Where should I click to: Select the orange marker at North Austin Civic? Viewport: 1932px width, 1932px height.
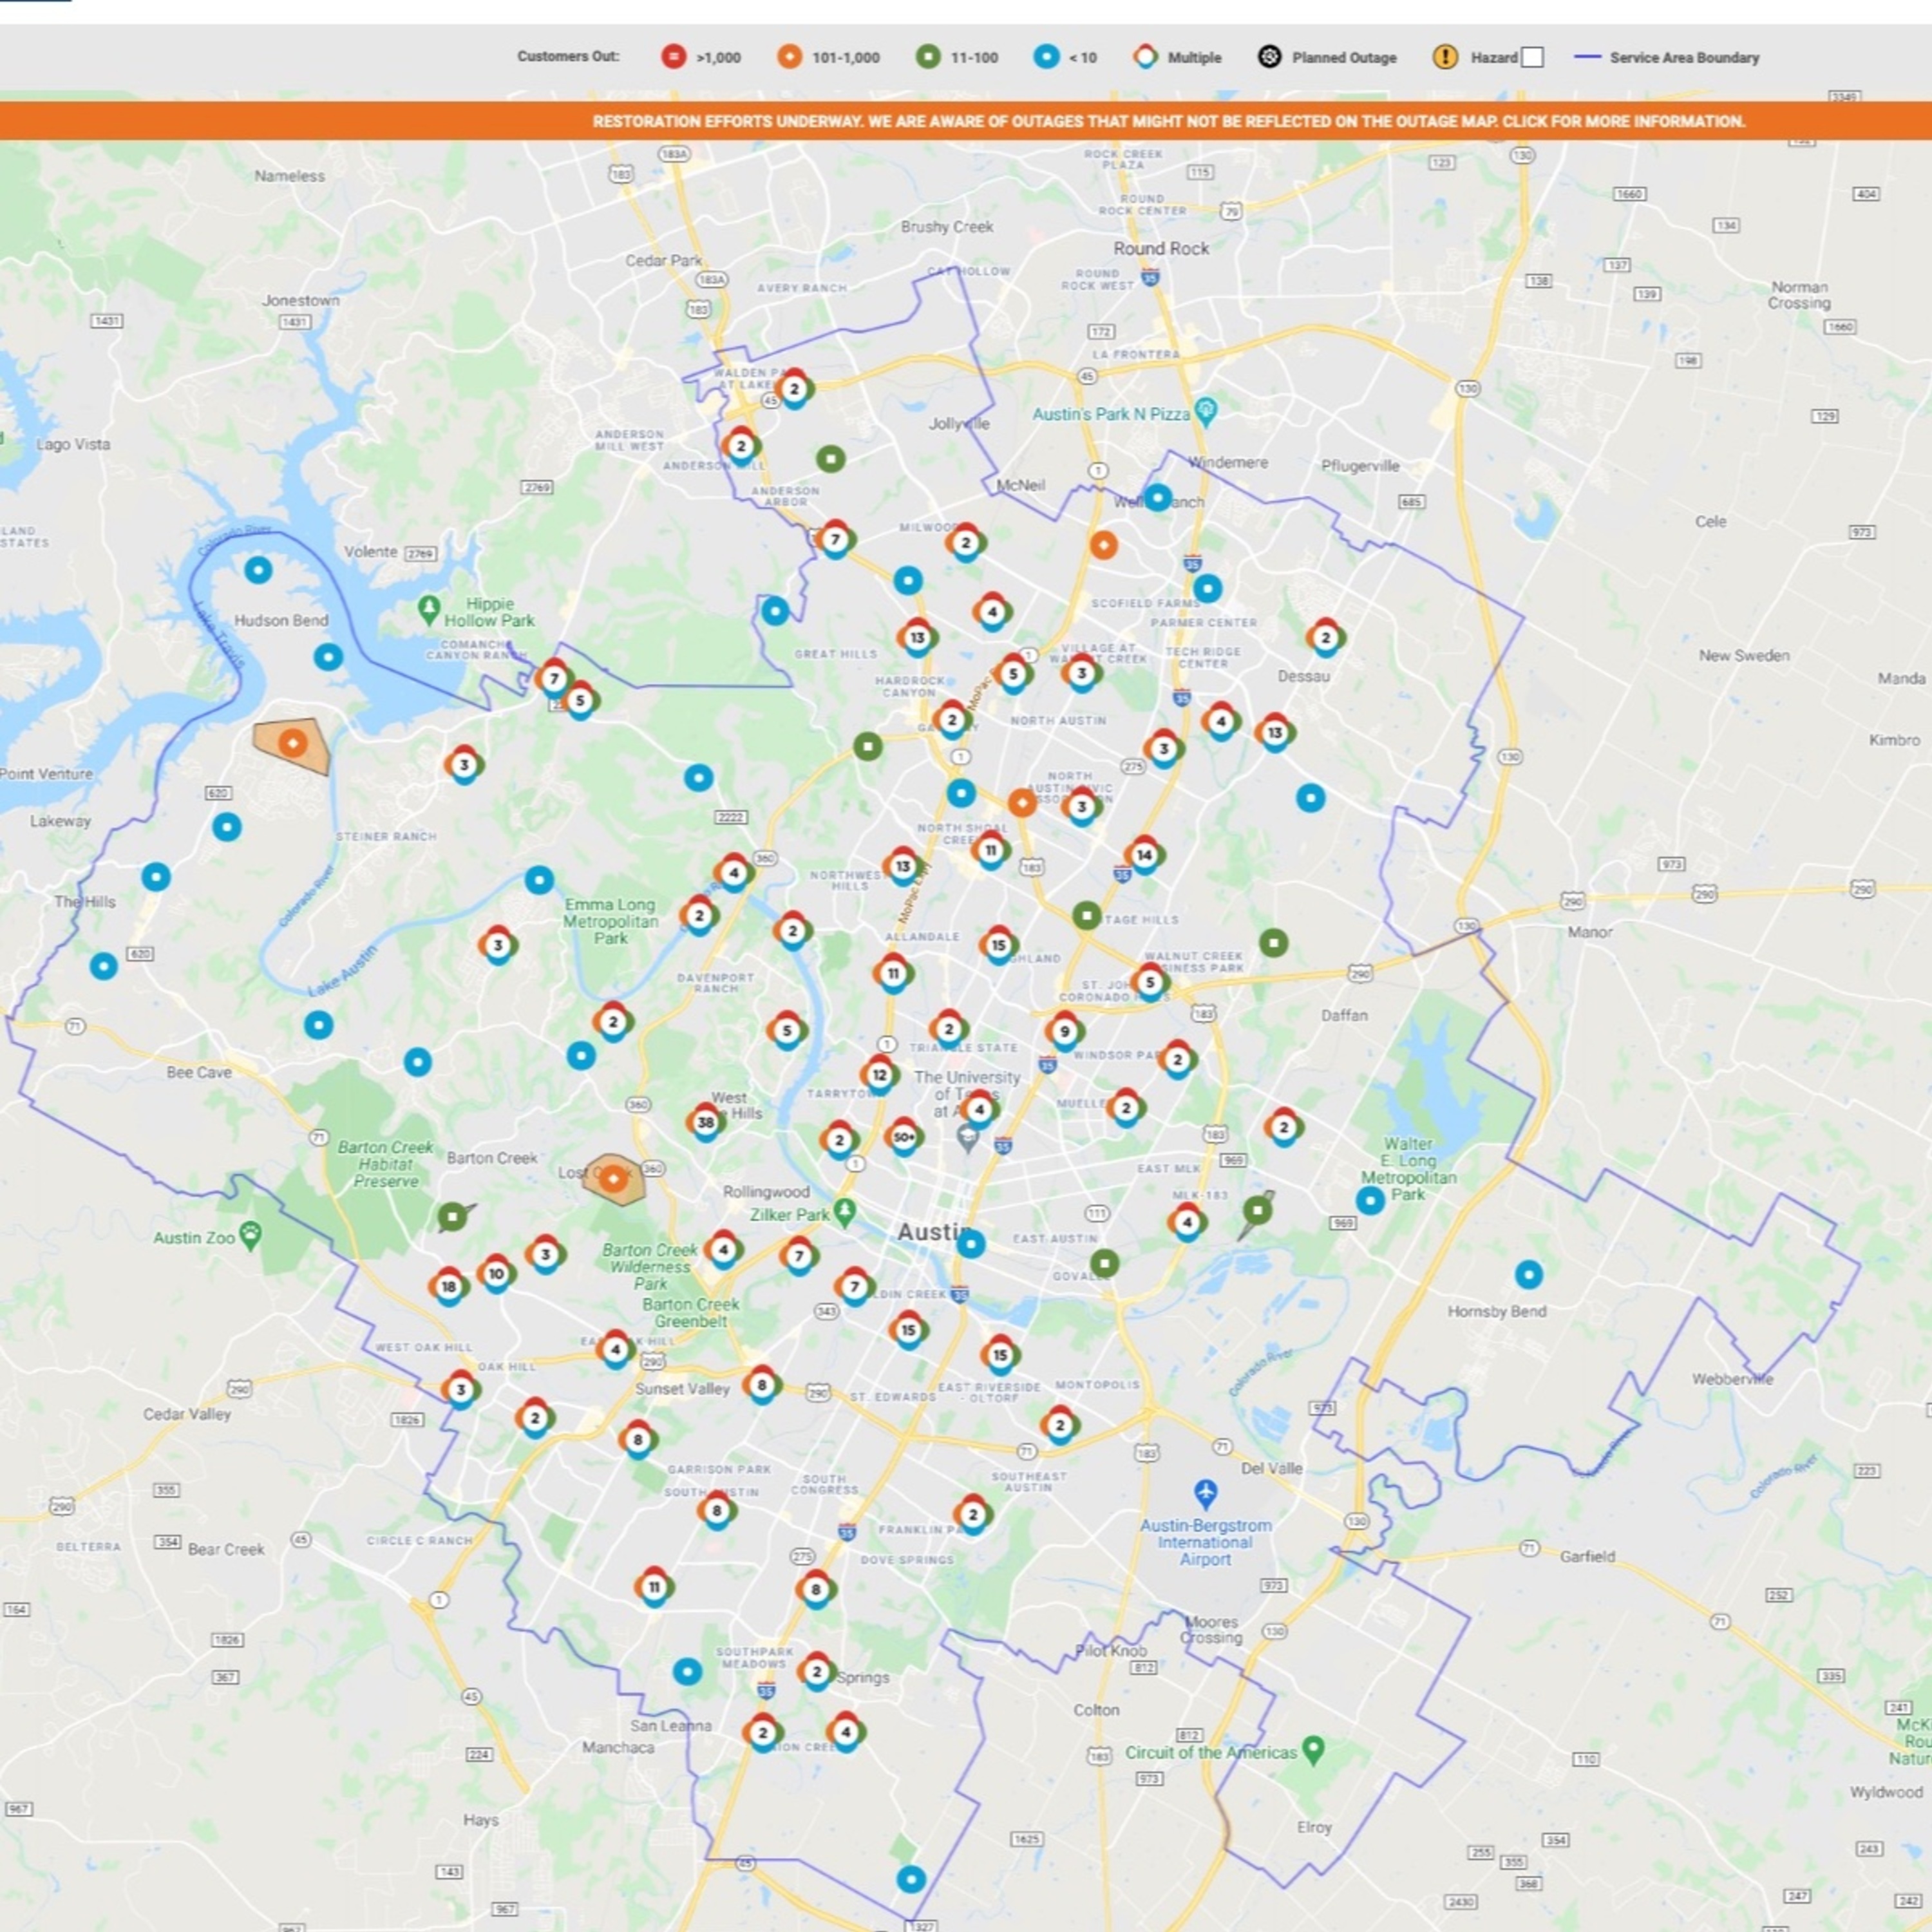1022,802
